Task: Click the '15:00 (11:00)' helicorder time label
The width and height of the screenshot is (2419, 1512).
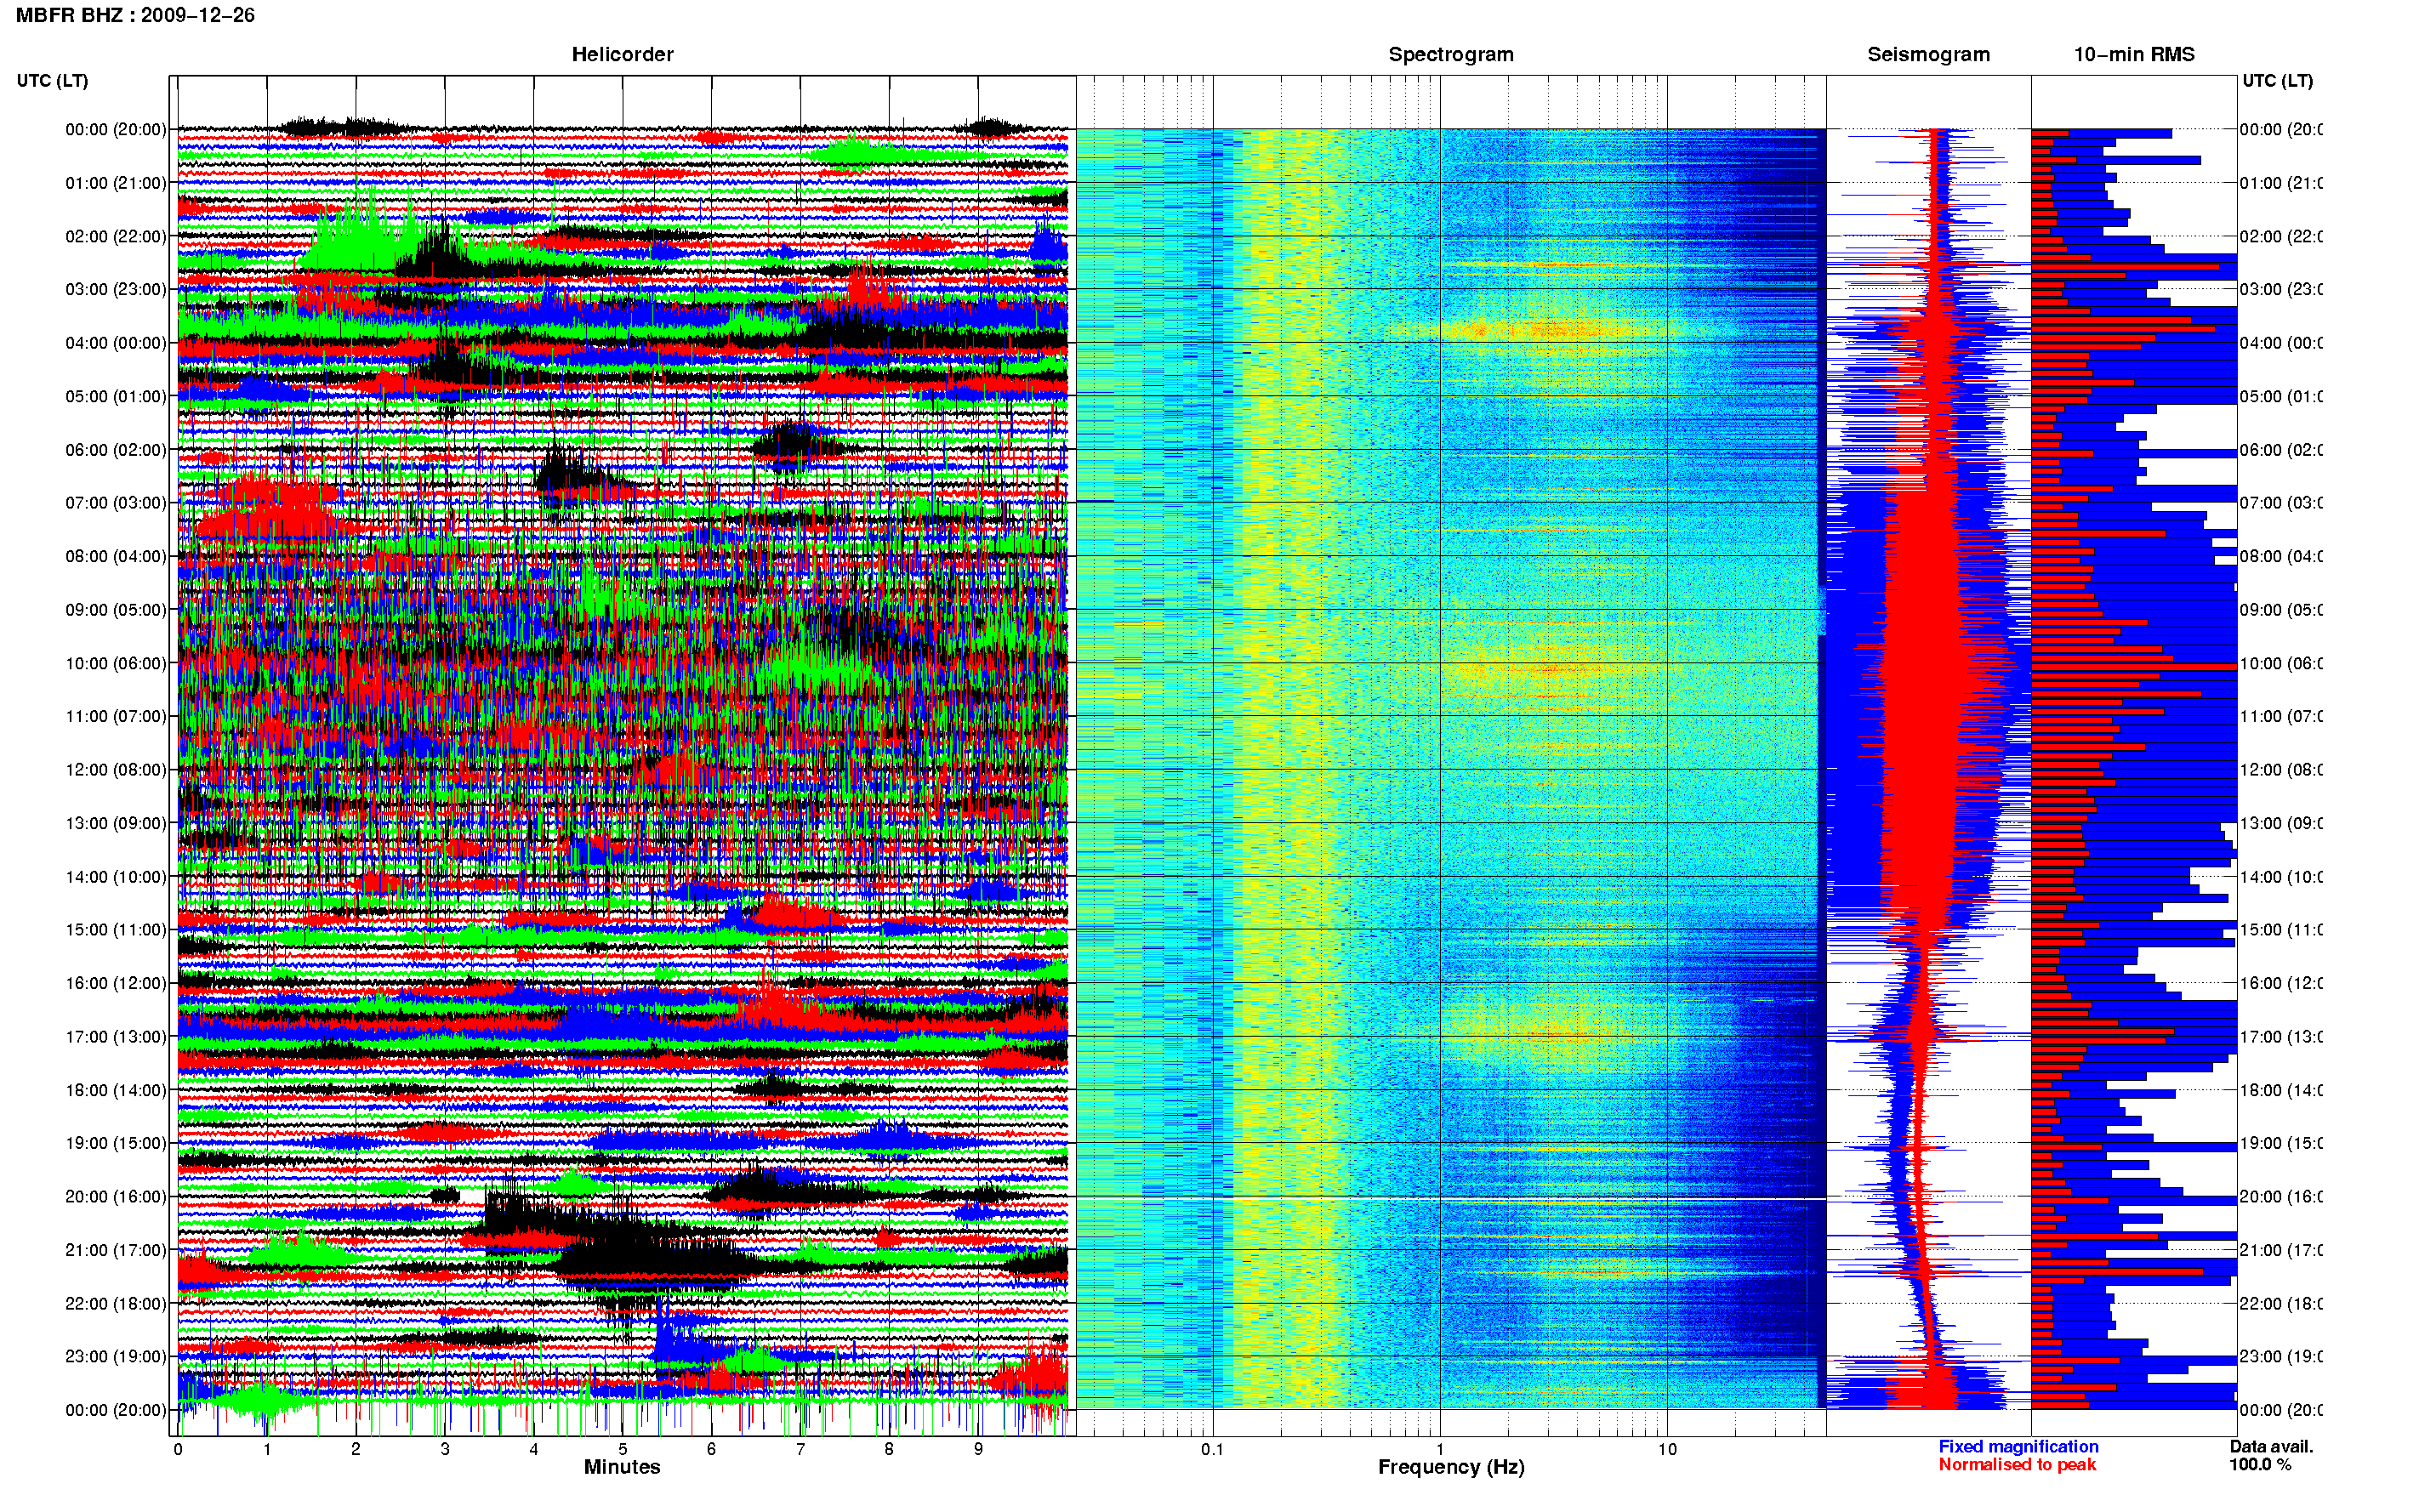Action: click(115, 929)
